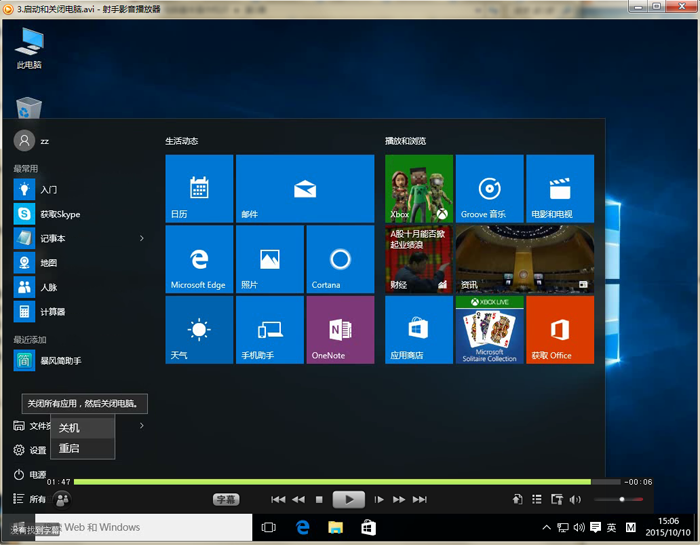Image resolution: width=700 pixels, height=545 pixels.
Task: Open the 电影和电视 tile
Action: 560,188
